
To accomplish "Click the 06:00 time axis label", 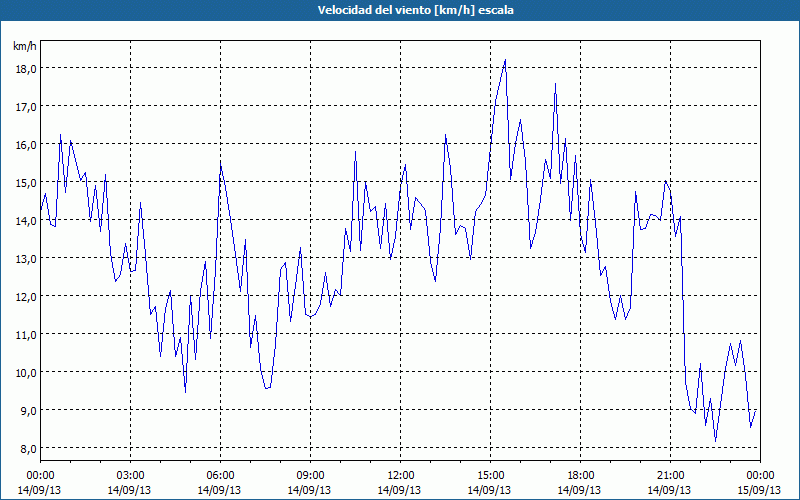I will [220, 476].
